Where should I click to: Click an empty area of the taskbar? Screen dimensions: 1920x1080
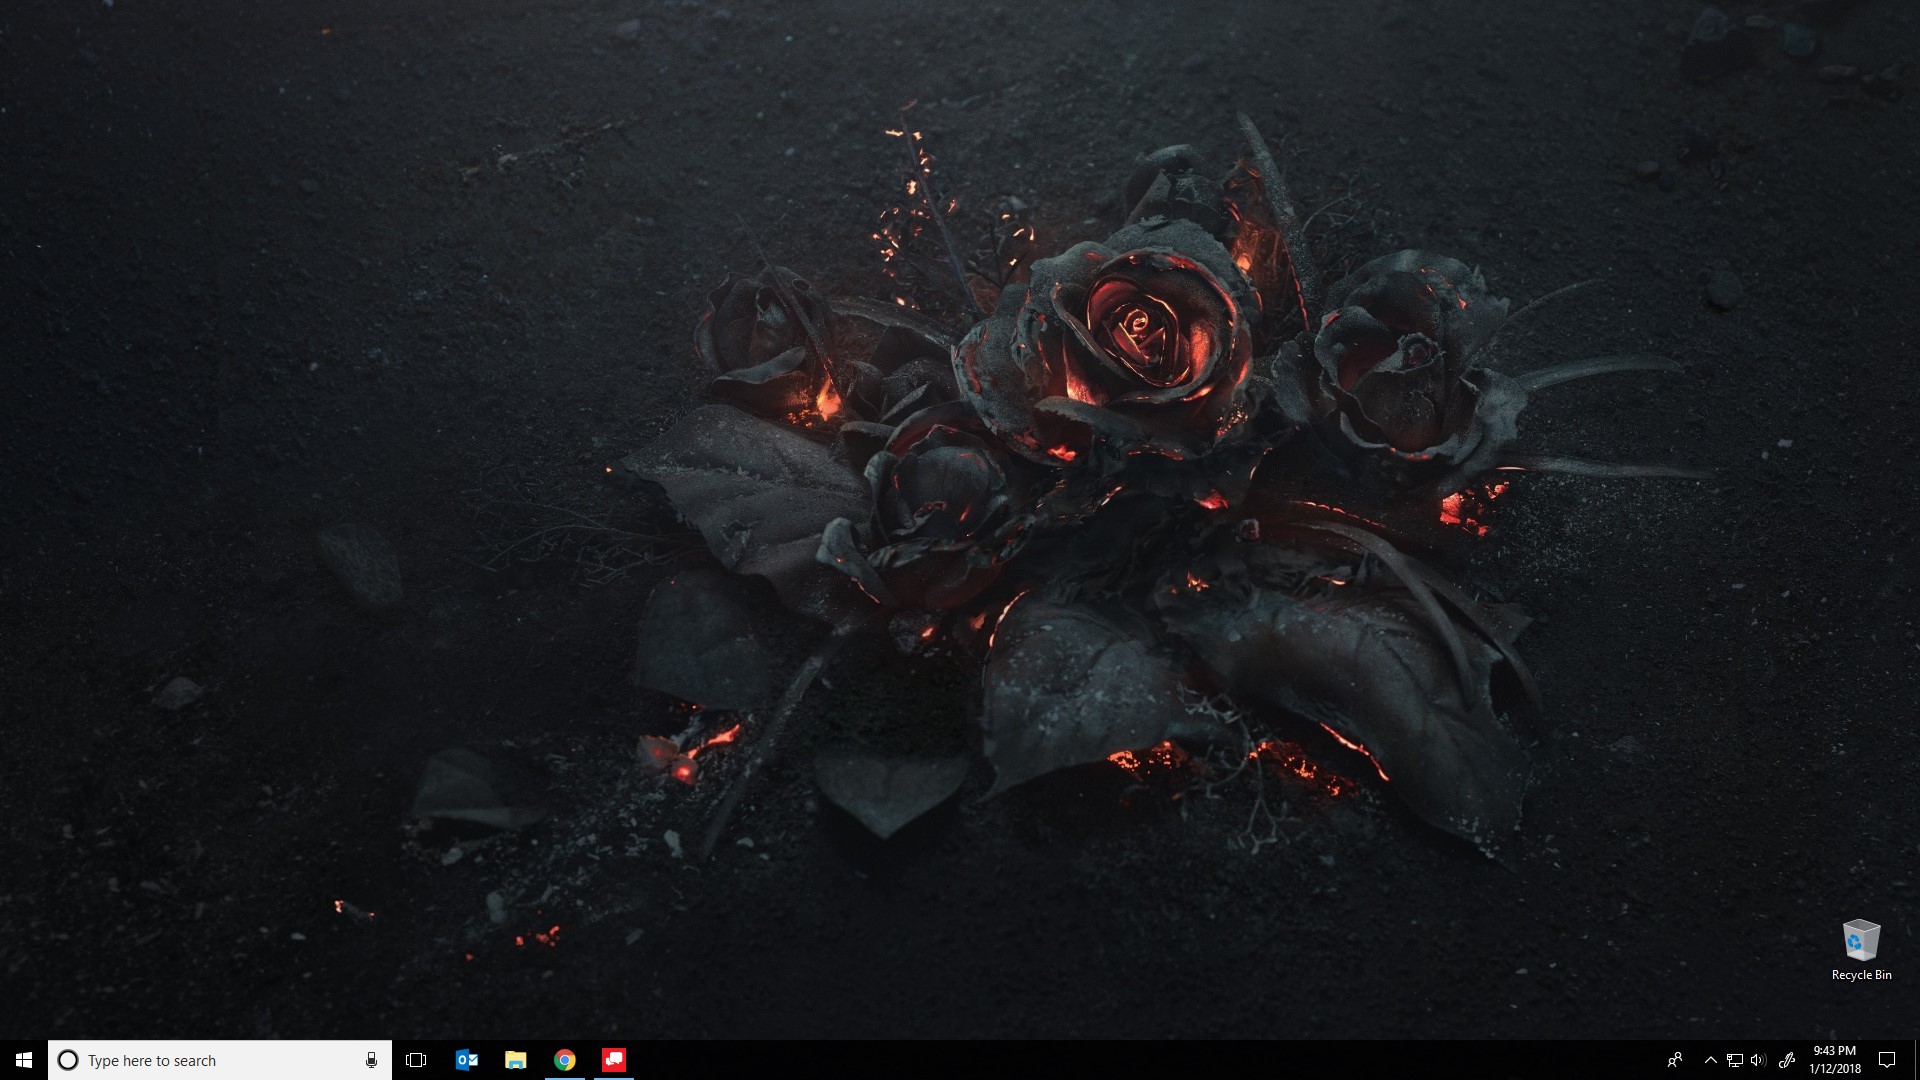pyautogui.click(x=1100, y=1060)
